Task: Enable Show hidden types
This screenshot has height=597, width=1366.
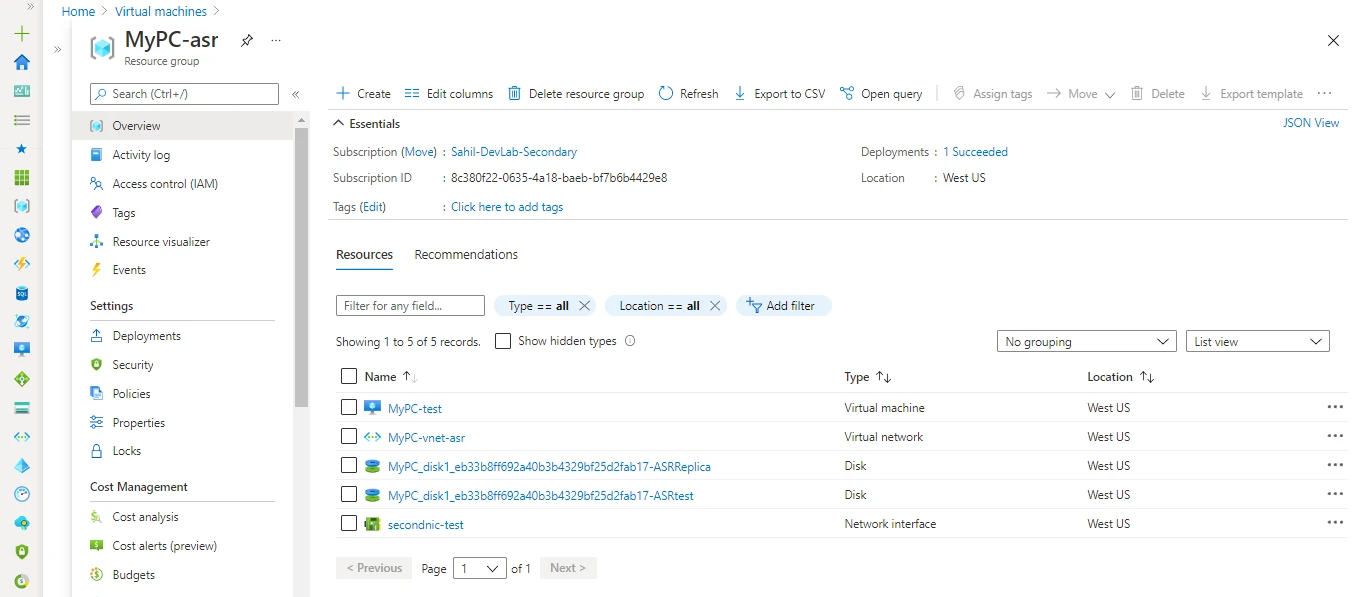Action: coord(503,340)
